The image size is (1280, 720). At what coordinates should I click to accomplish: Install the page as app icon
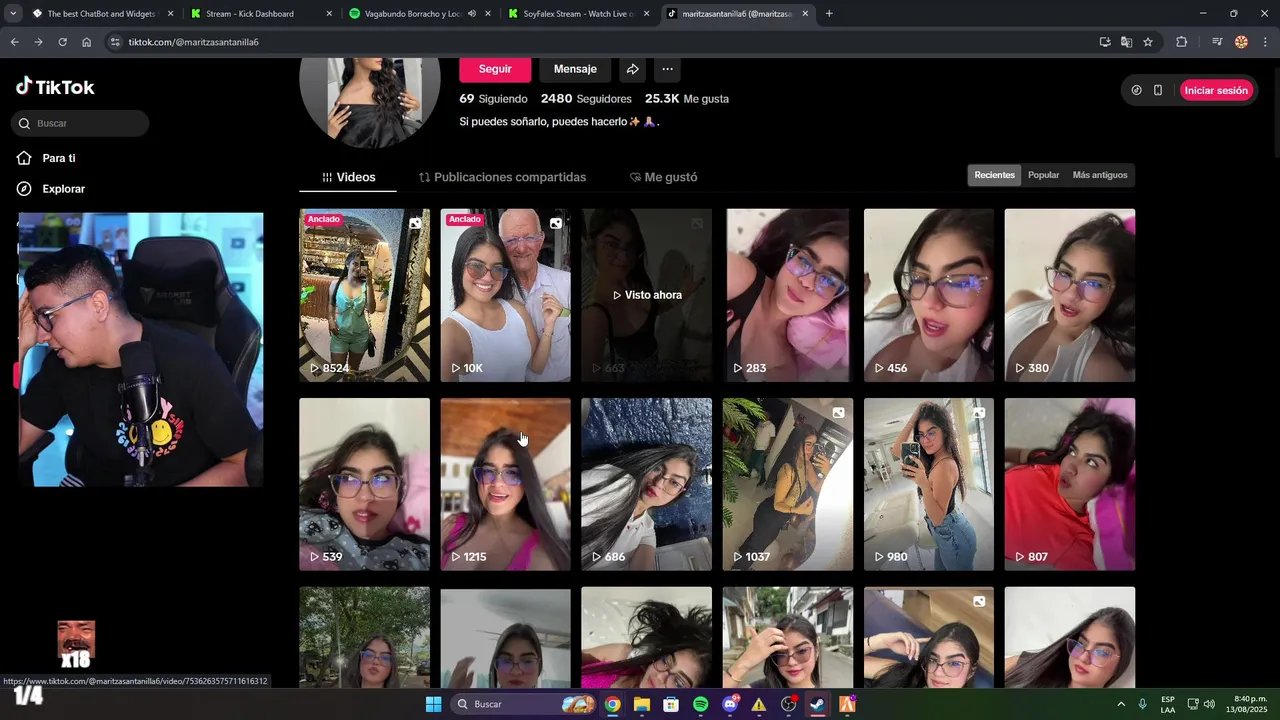pyautogui.click(x=1105, y=42)
